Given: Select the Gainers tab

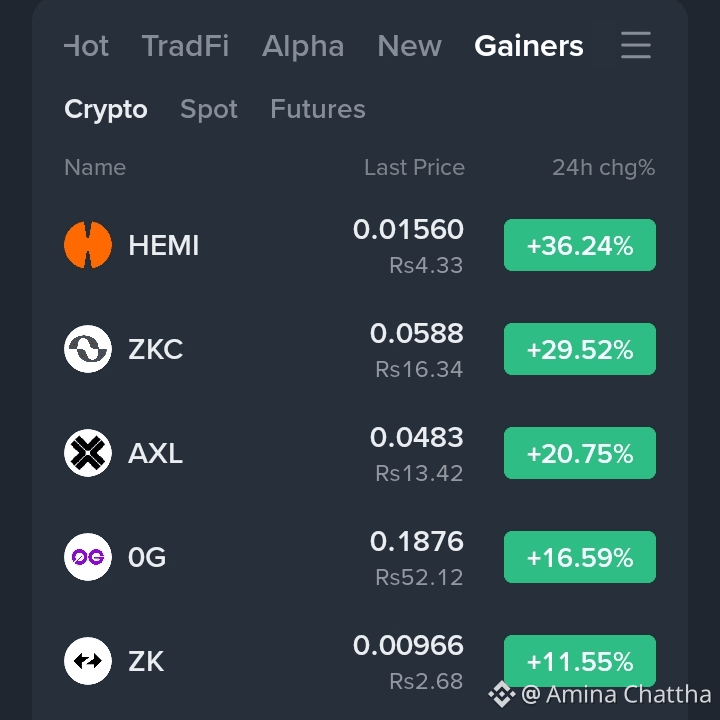Looking at the screenshot, I should tap(529, 46).
